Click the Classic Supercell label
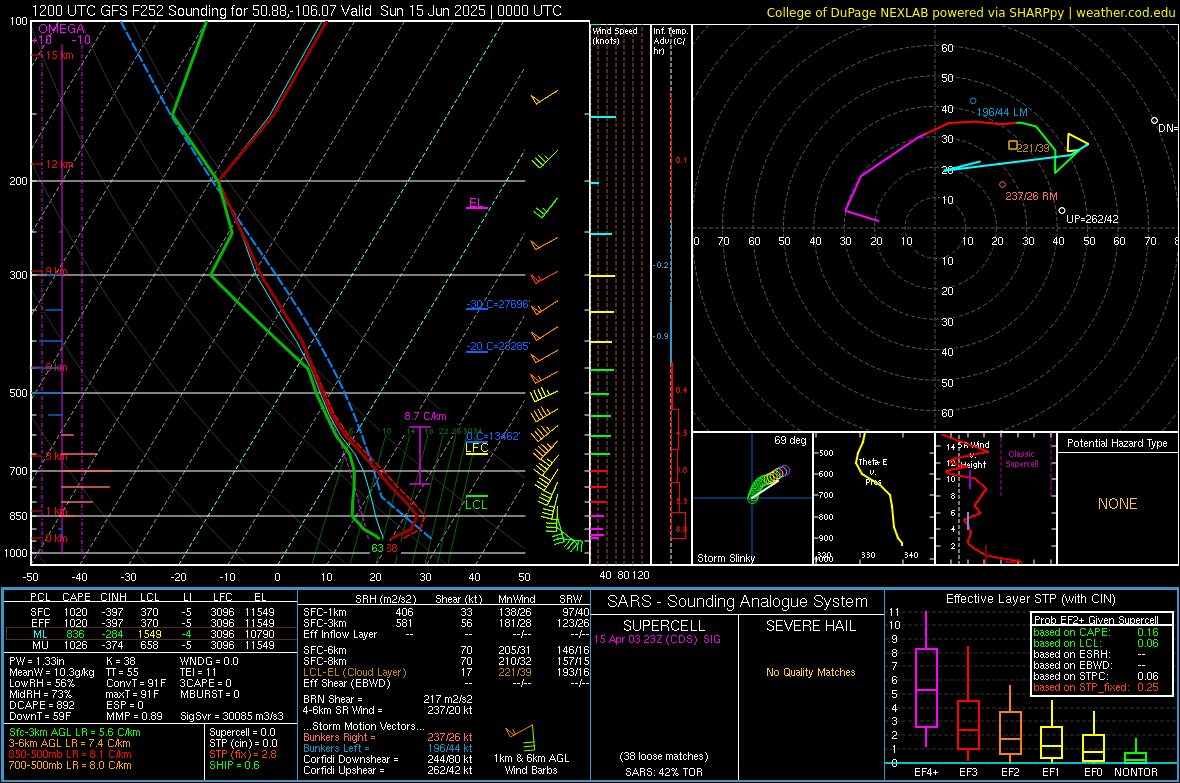This screenshot has height=783, width=1180. (x=1021, y=459)
